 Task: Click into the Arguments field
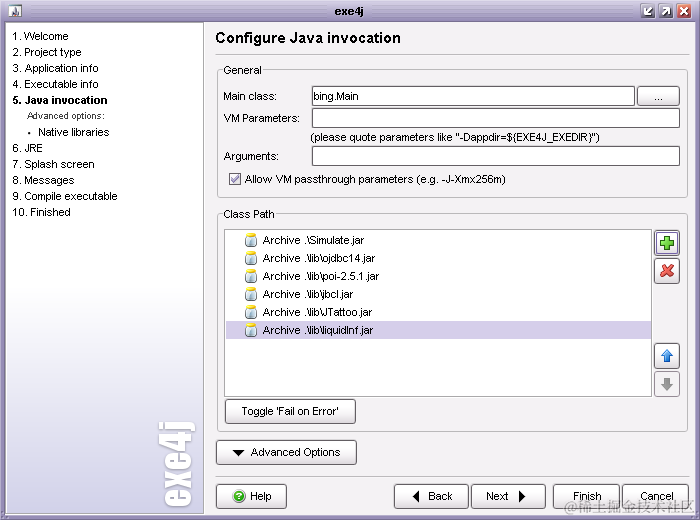pyautogui.click(x=496, y=156)
